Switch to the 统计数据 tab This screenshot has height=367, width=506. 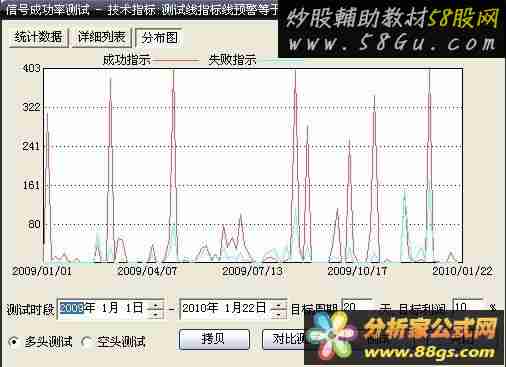[x=39, y=38]
